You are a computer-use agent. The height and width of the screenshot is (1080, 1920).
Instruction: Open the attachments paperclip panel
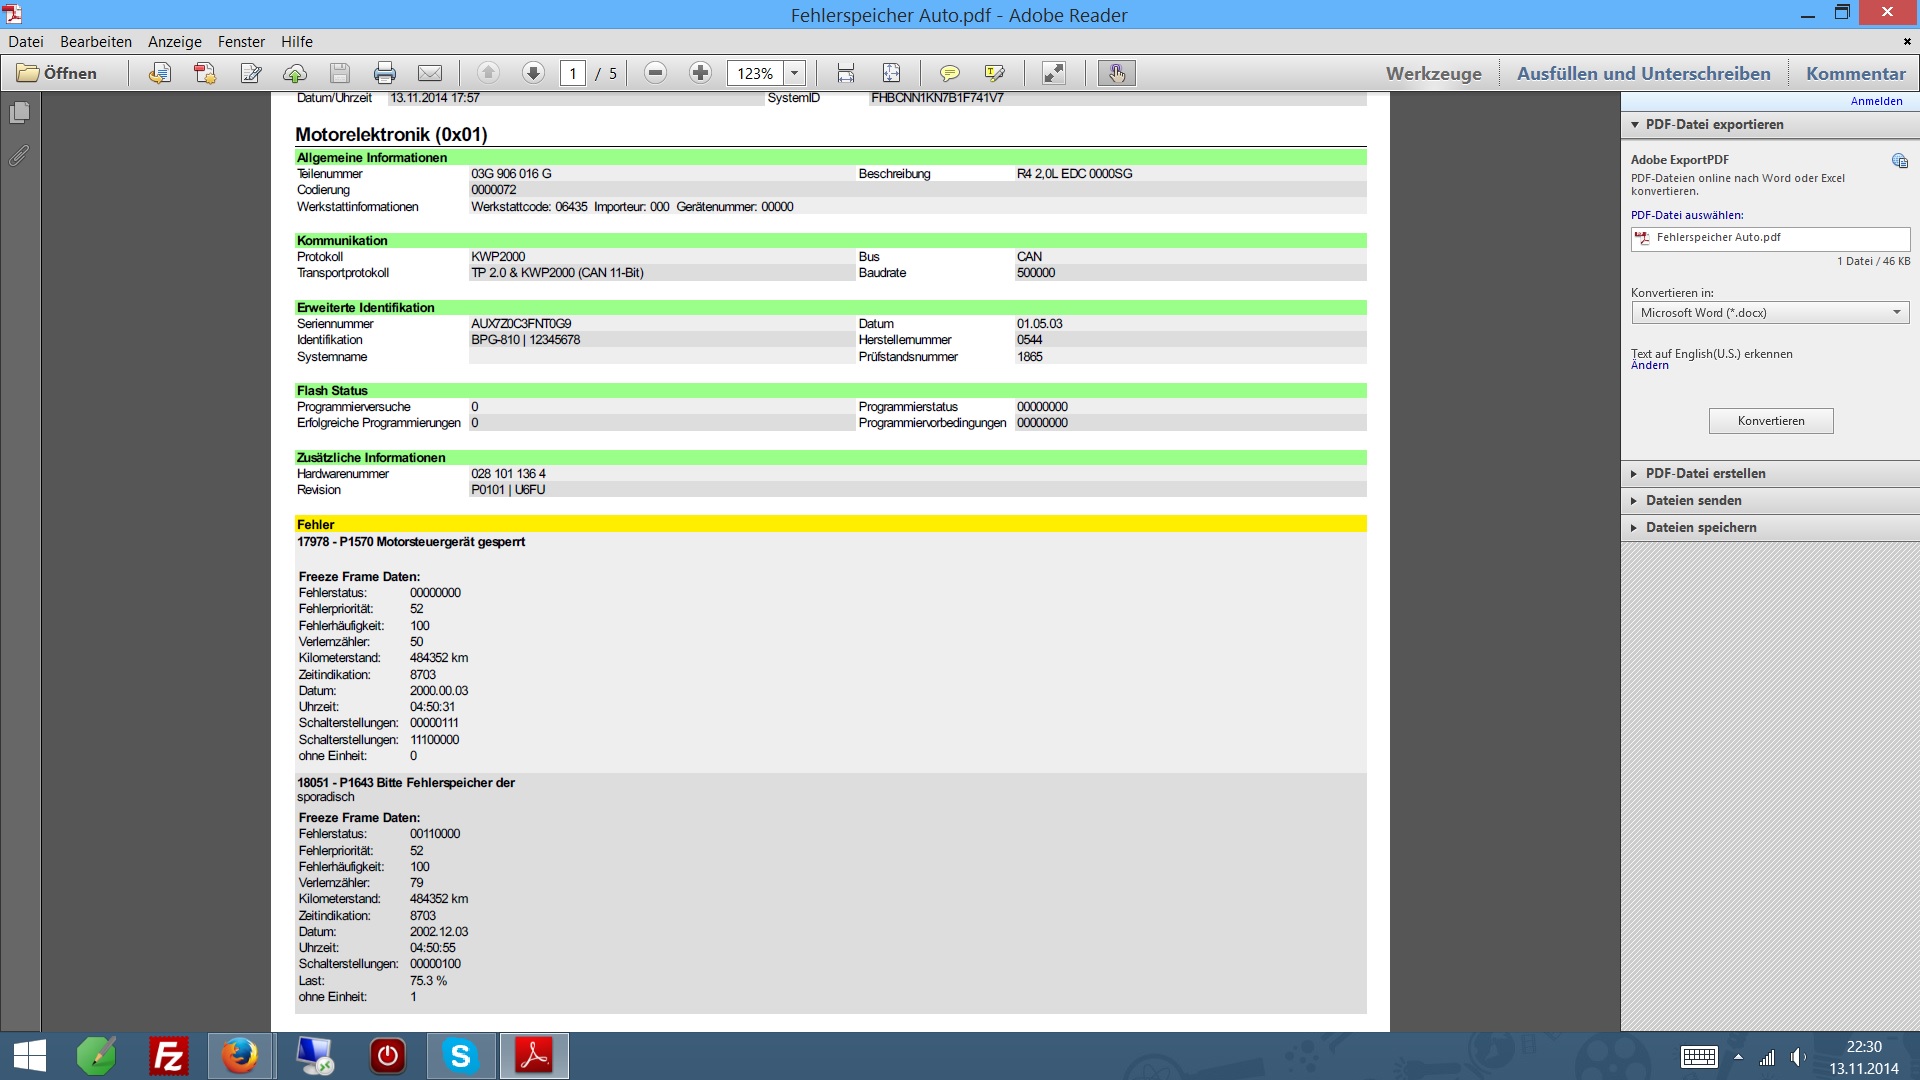19,156
